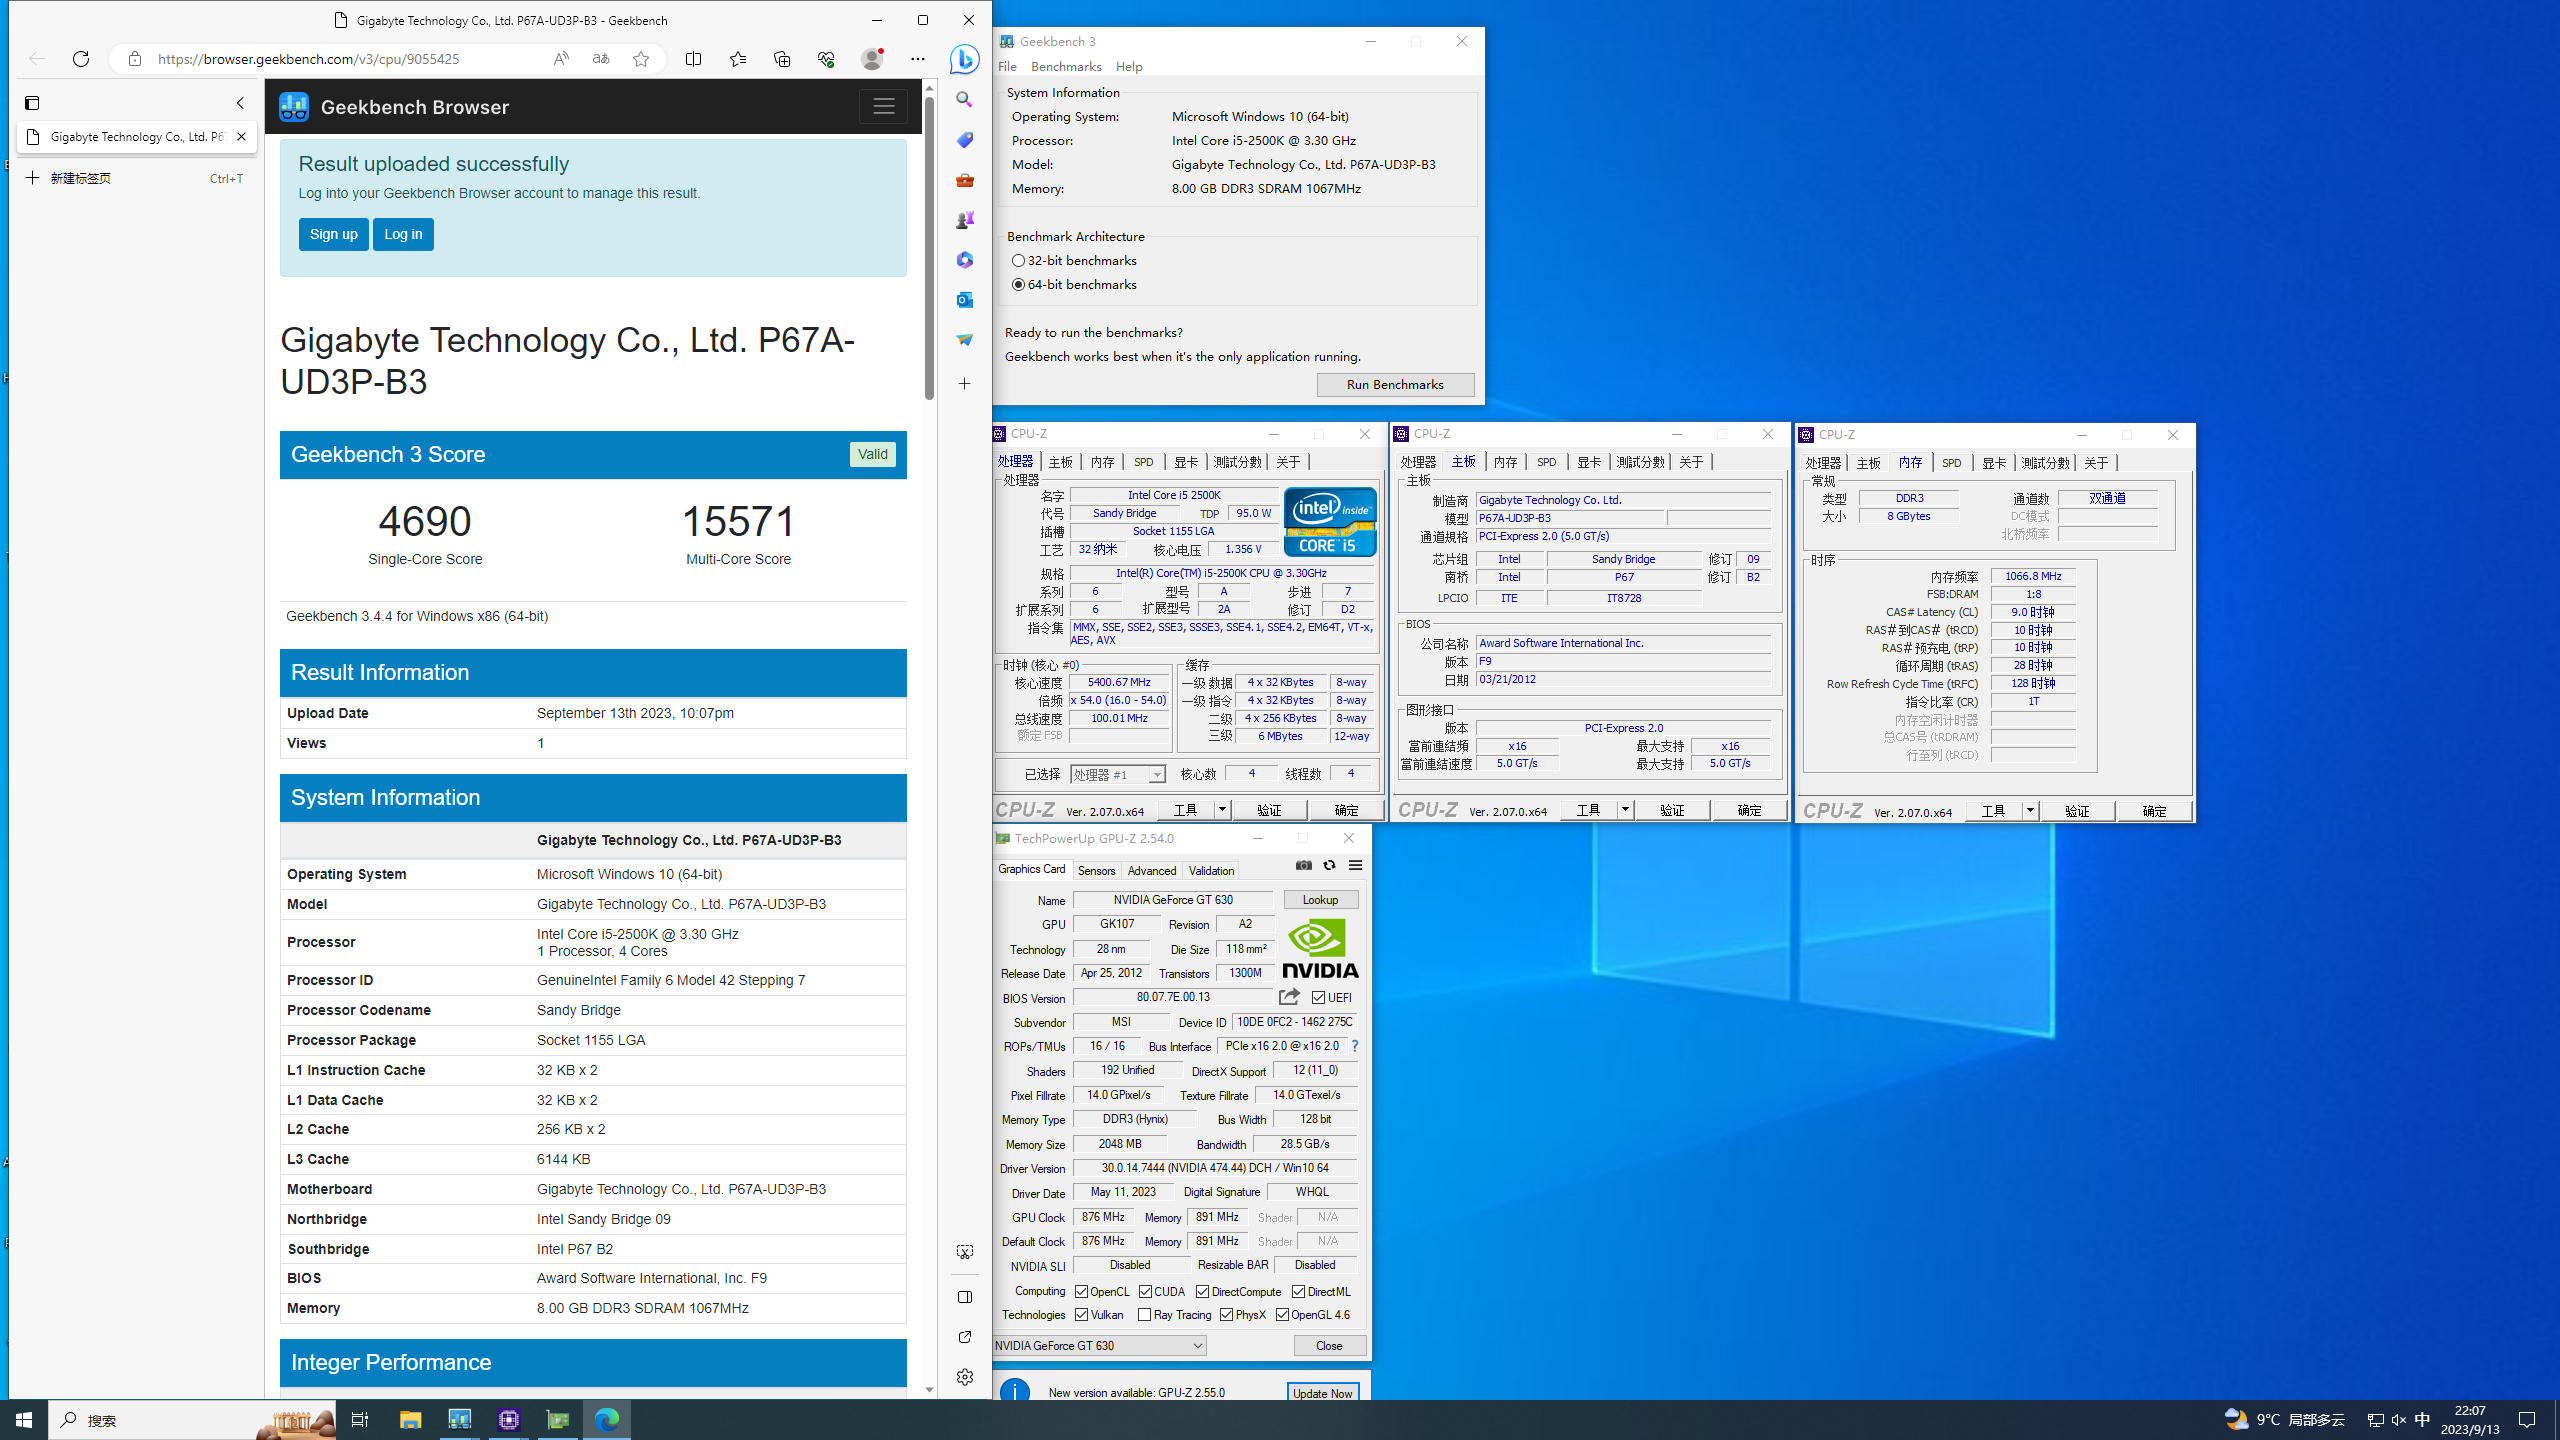Image resolution: width=2560 pixels, height=1440 pixels.
Task: Toggle the OpenCL checkbox
Action: coord(1081,1292)
